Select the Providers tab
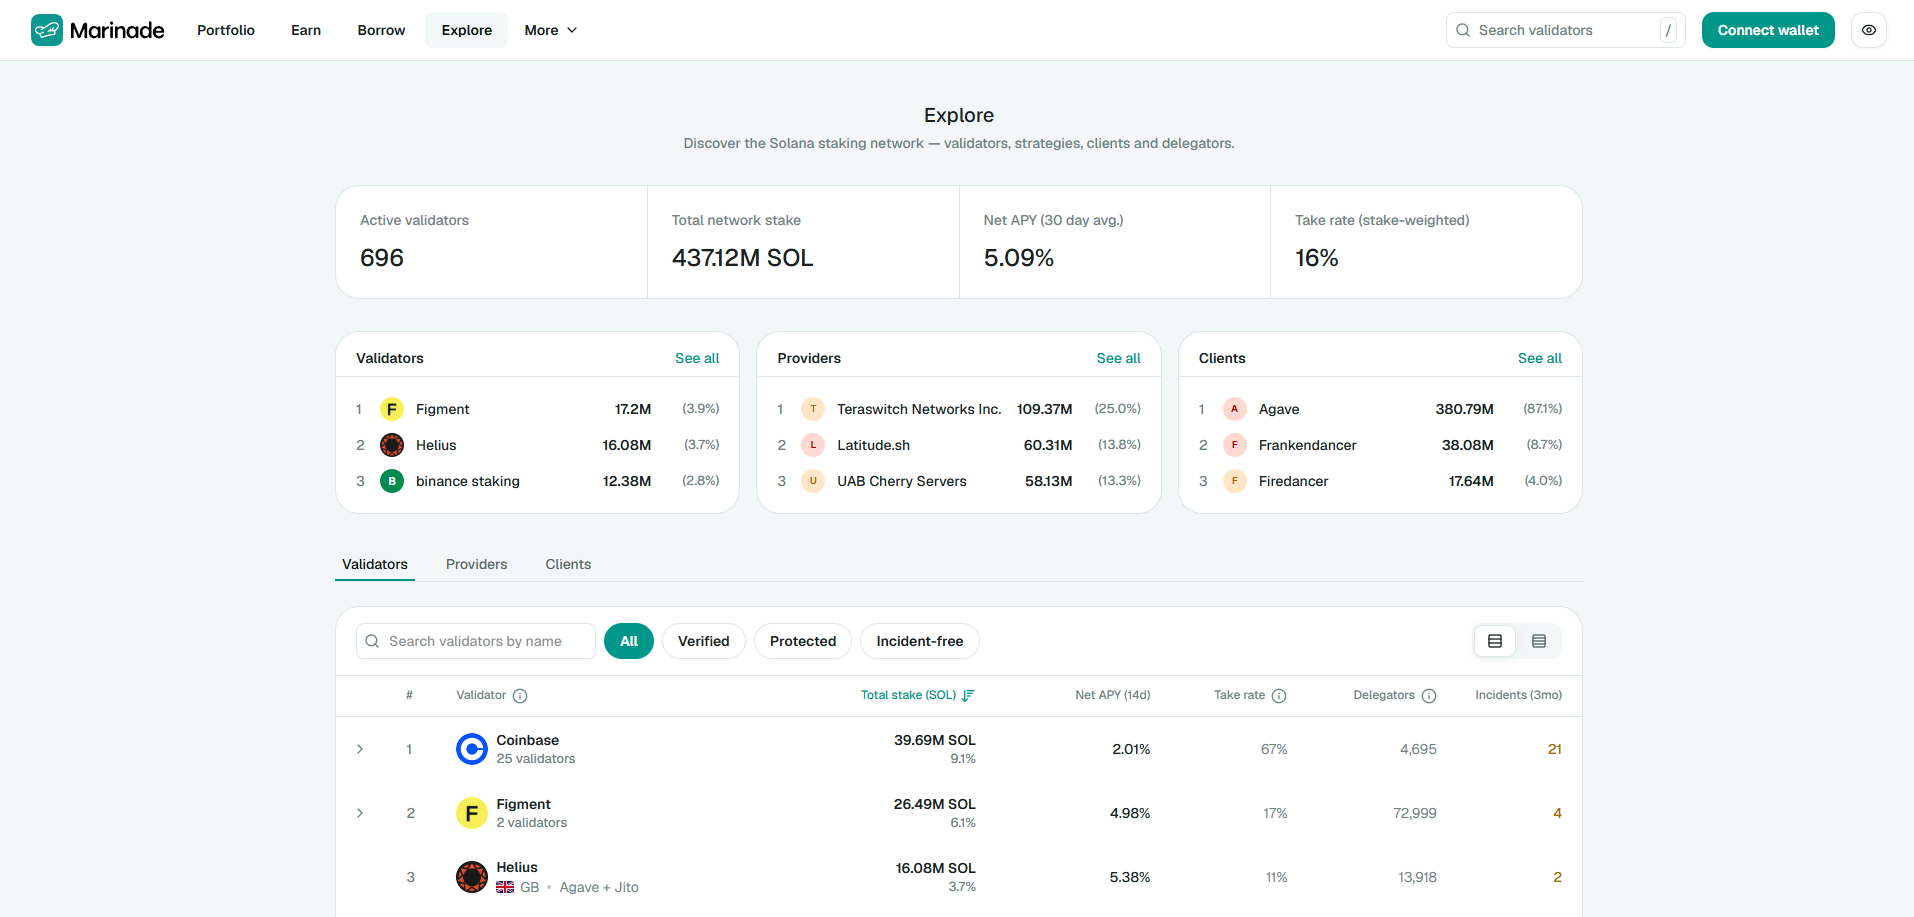 (x=477, y=564)
